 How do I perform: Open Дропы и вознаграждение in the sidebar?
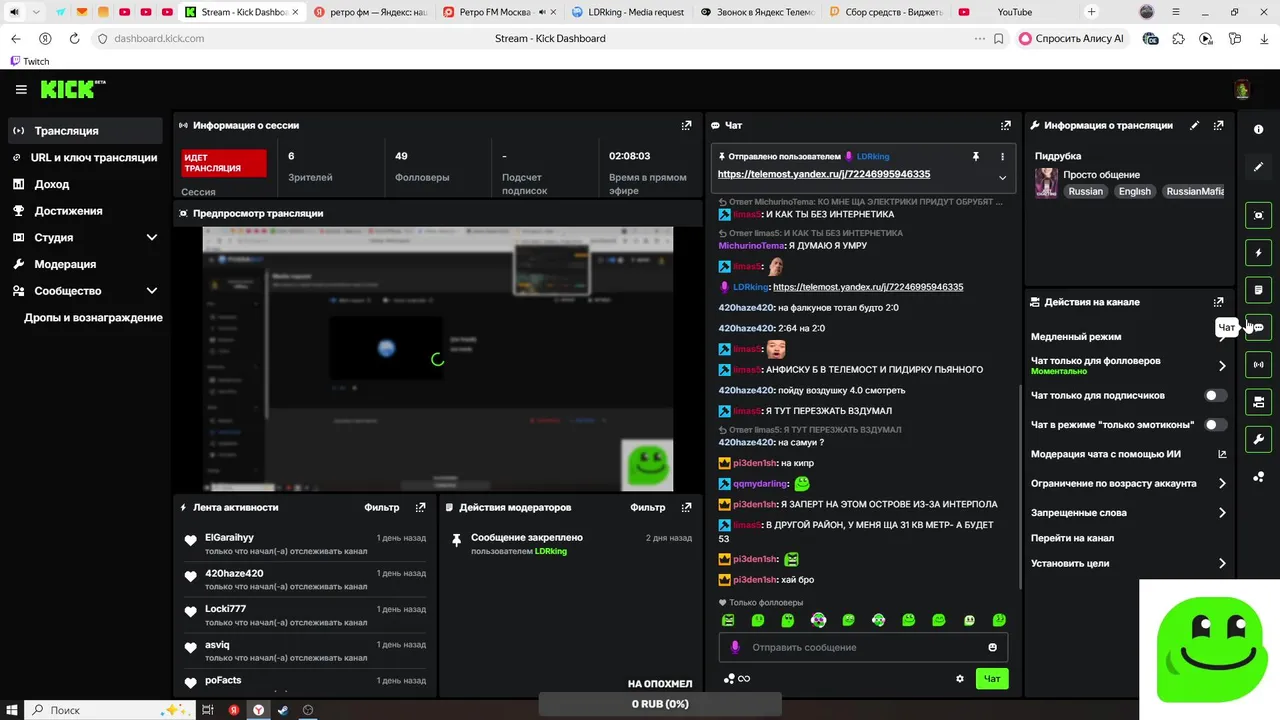tap(93, 318)
